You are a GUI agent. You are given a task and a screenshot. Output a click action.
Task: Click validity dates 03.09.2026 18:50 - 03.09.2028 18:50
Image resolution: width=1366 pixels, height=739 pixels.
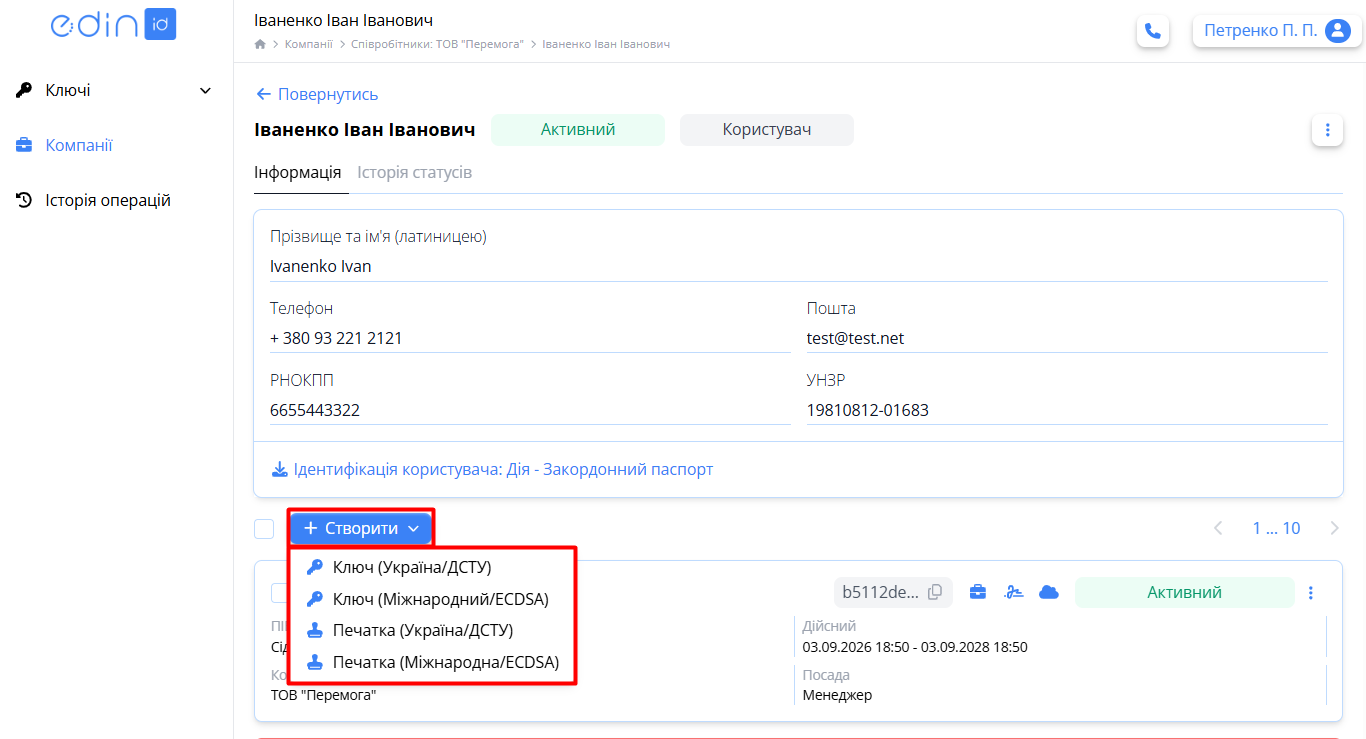915,647
